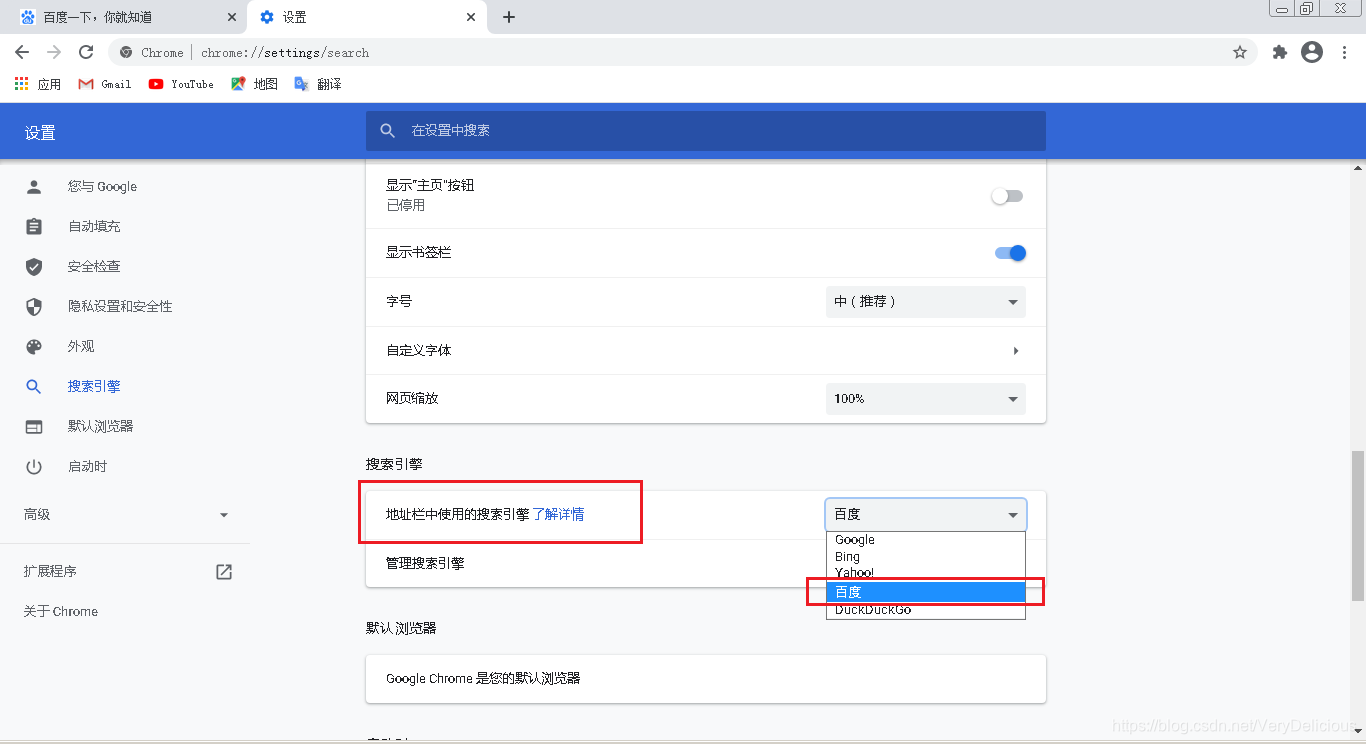The image size is (1366, 744).
Task: Open 外观 section
Action: tap(81, 346)
